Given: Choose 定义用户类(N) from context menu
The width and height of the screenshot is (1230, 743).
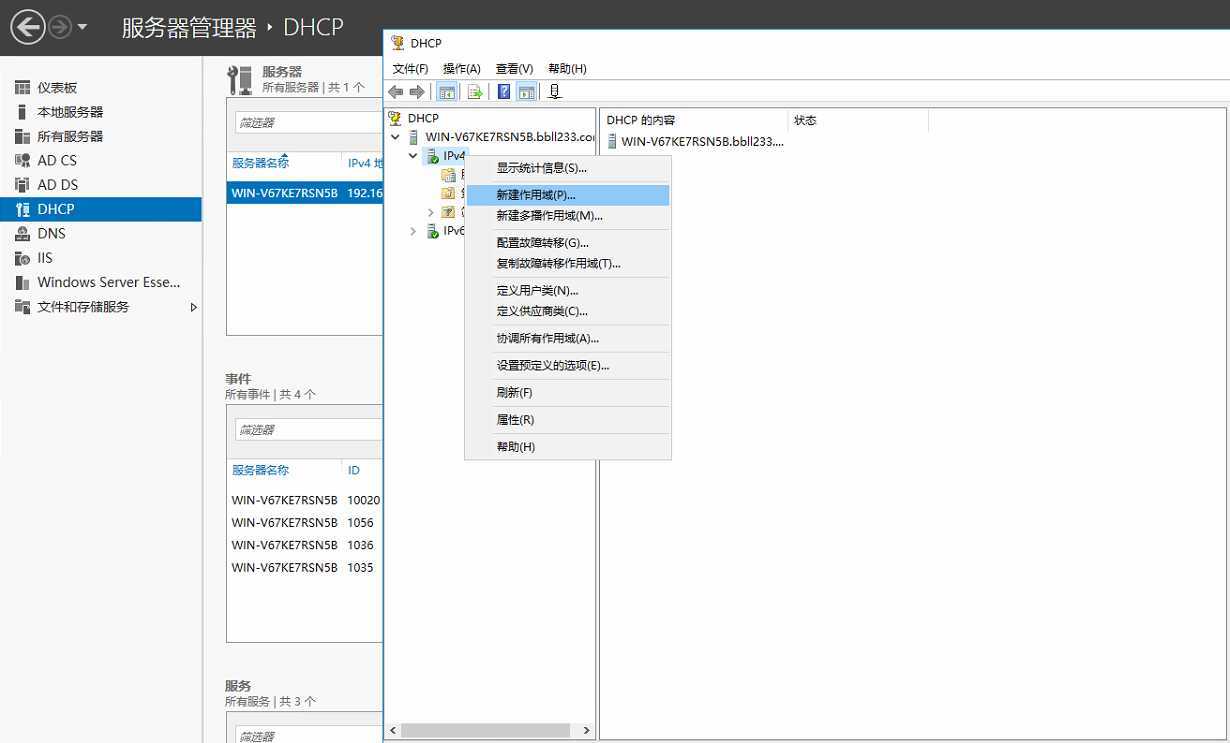Looking at the screenshot, I should tap(568, 291).
